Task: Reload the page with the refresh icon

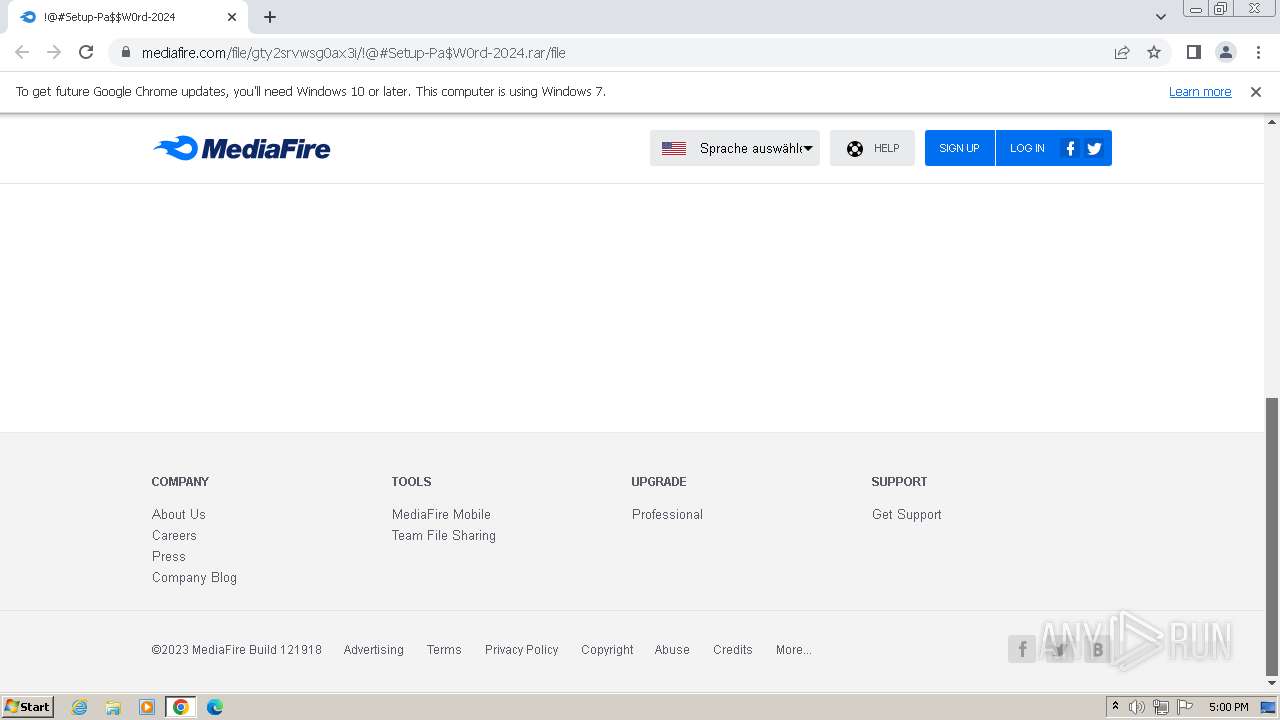Action: pos(86,52)
